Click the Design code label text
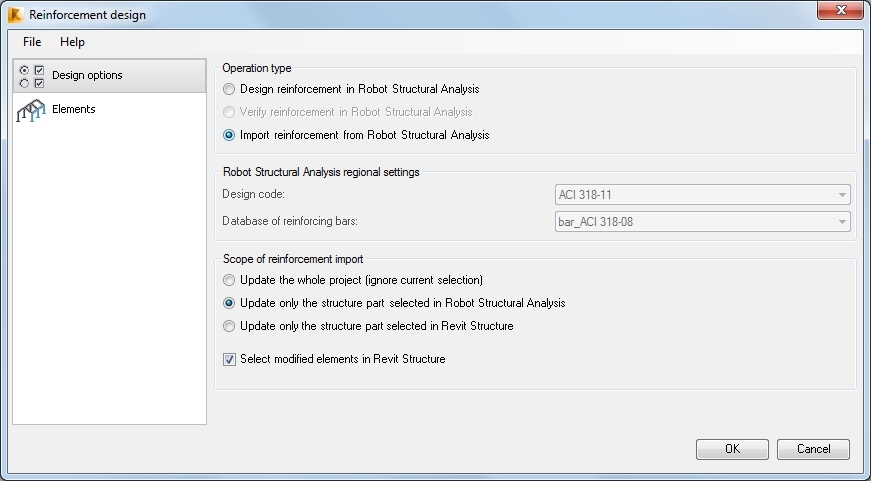Viewport: 871px width, 481px height. (x=253, y=194)
